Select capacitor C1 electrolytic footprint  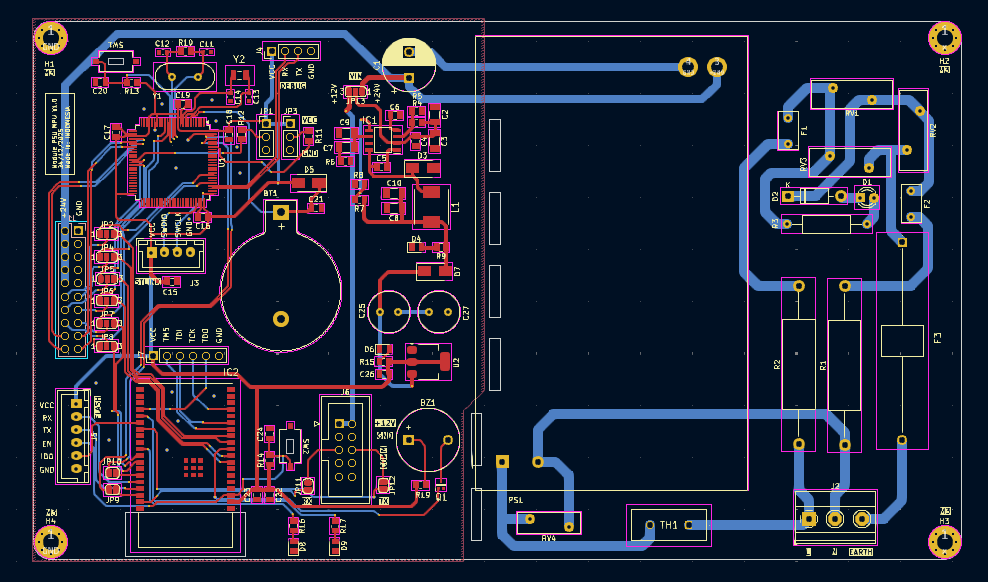(x=409, y=64)
